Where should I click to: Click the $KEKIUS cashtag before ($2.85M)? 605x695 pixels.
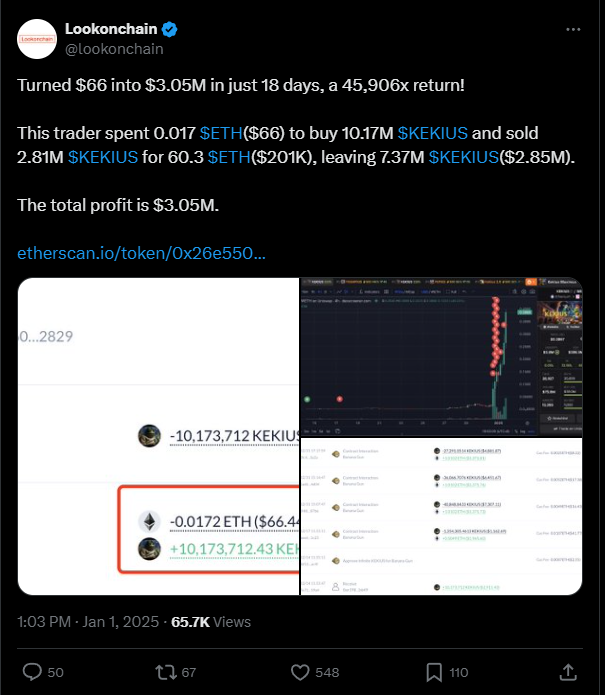click(x=464, y=157)
